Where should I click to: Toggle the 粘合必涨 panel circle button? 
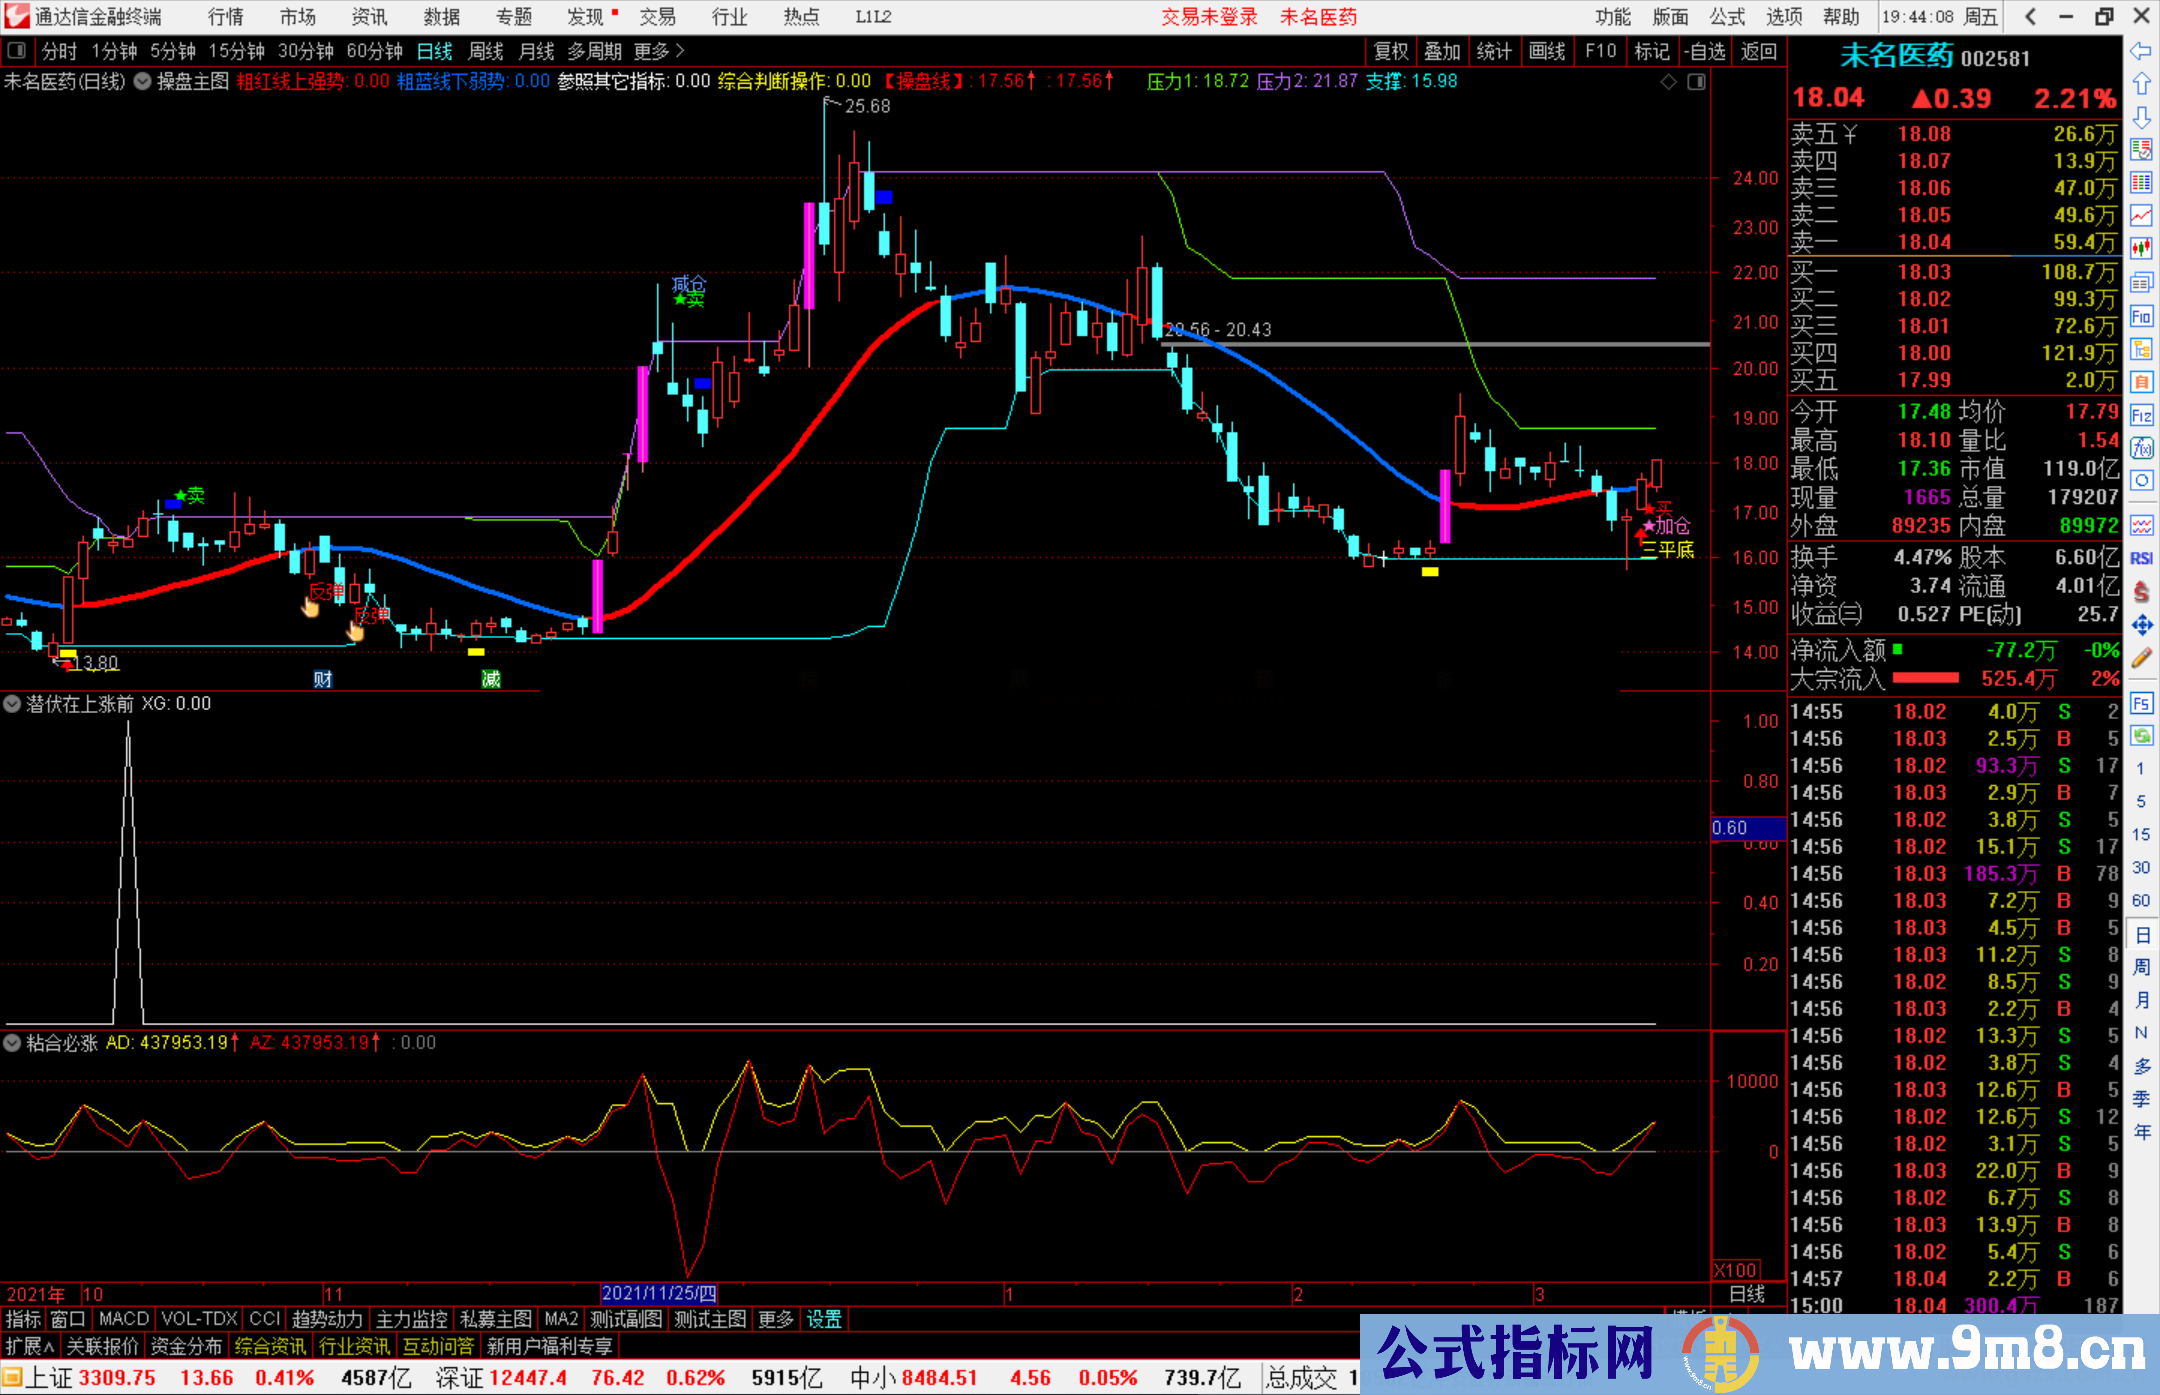tap(12, 1043)
